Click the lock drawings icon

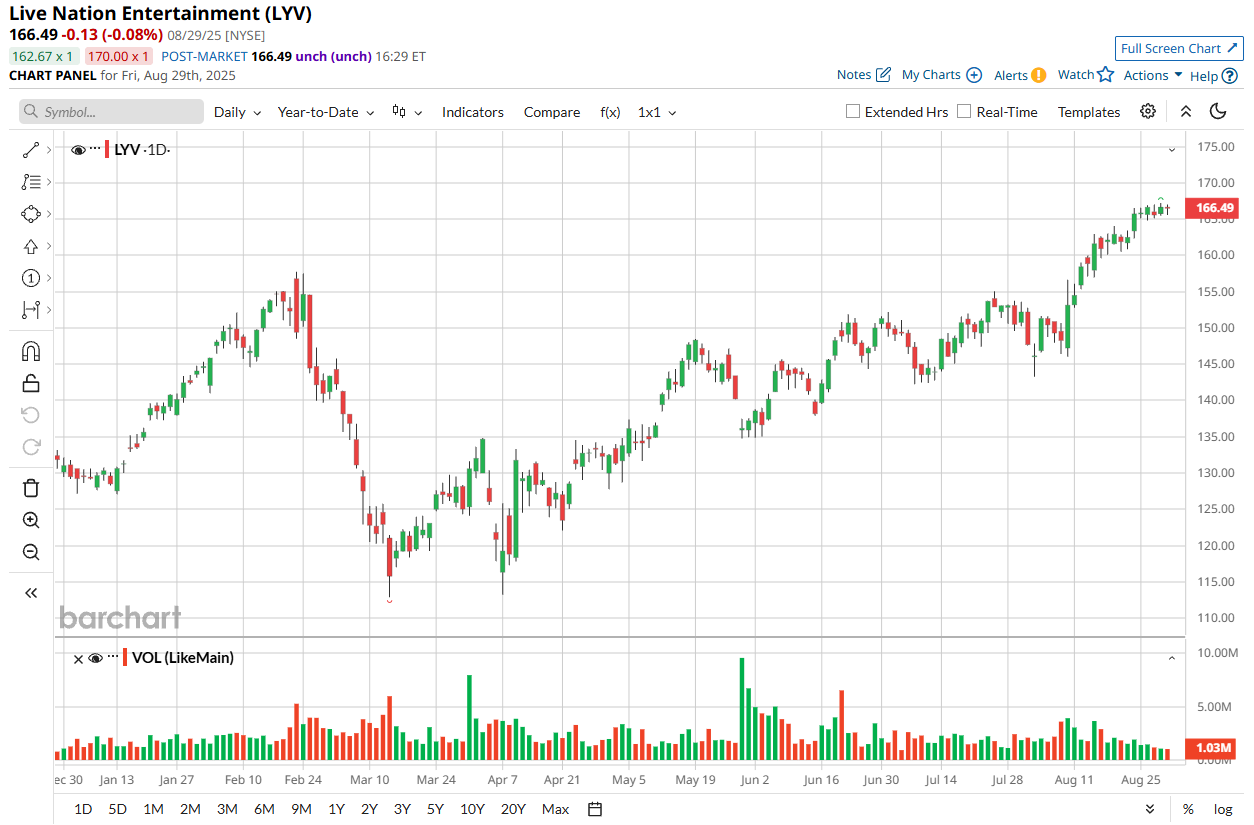tap(30, 383)
